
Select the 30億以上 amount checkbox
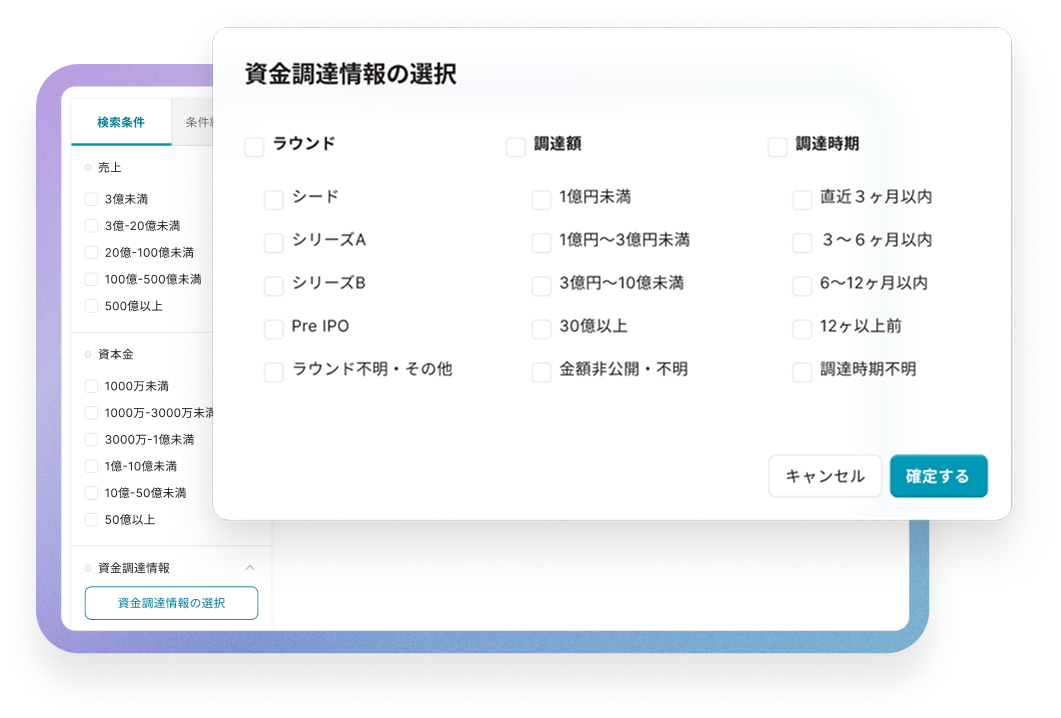click(541, 329)
